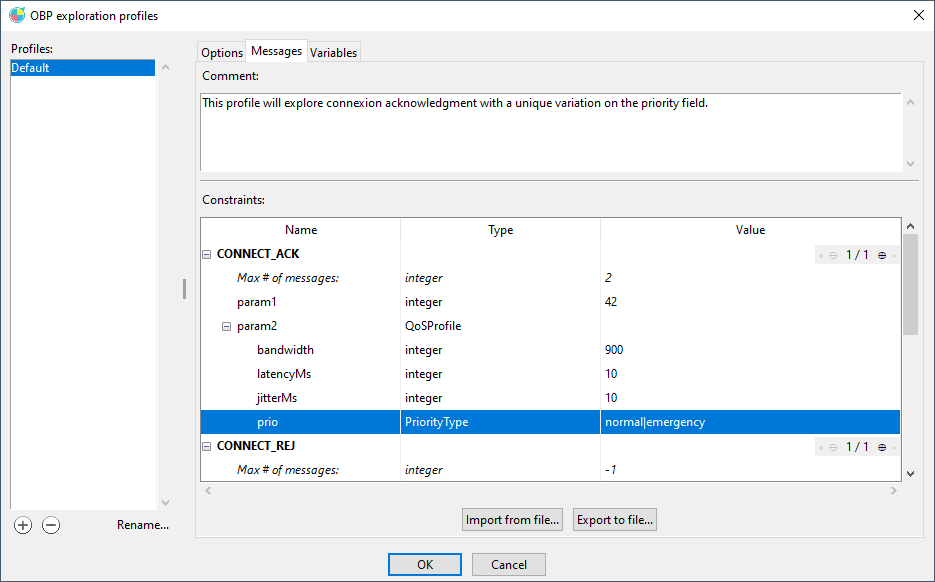The height and width of the screenshot is (582, 935).
Task: Collapse the CONNECT_ACK message node
Action: click(207, 254)
